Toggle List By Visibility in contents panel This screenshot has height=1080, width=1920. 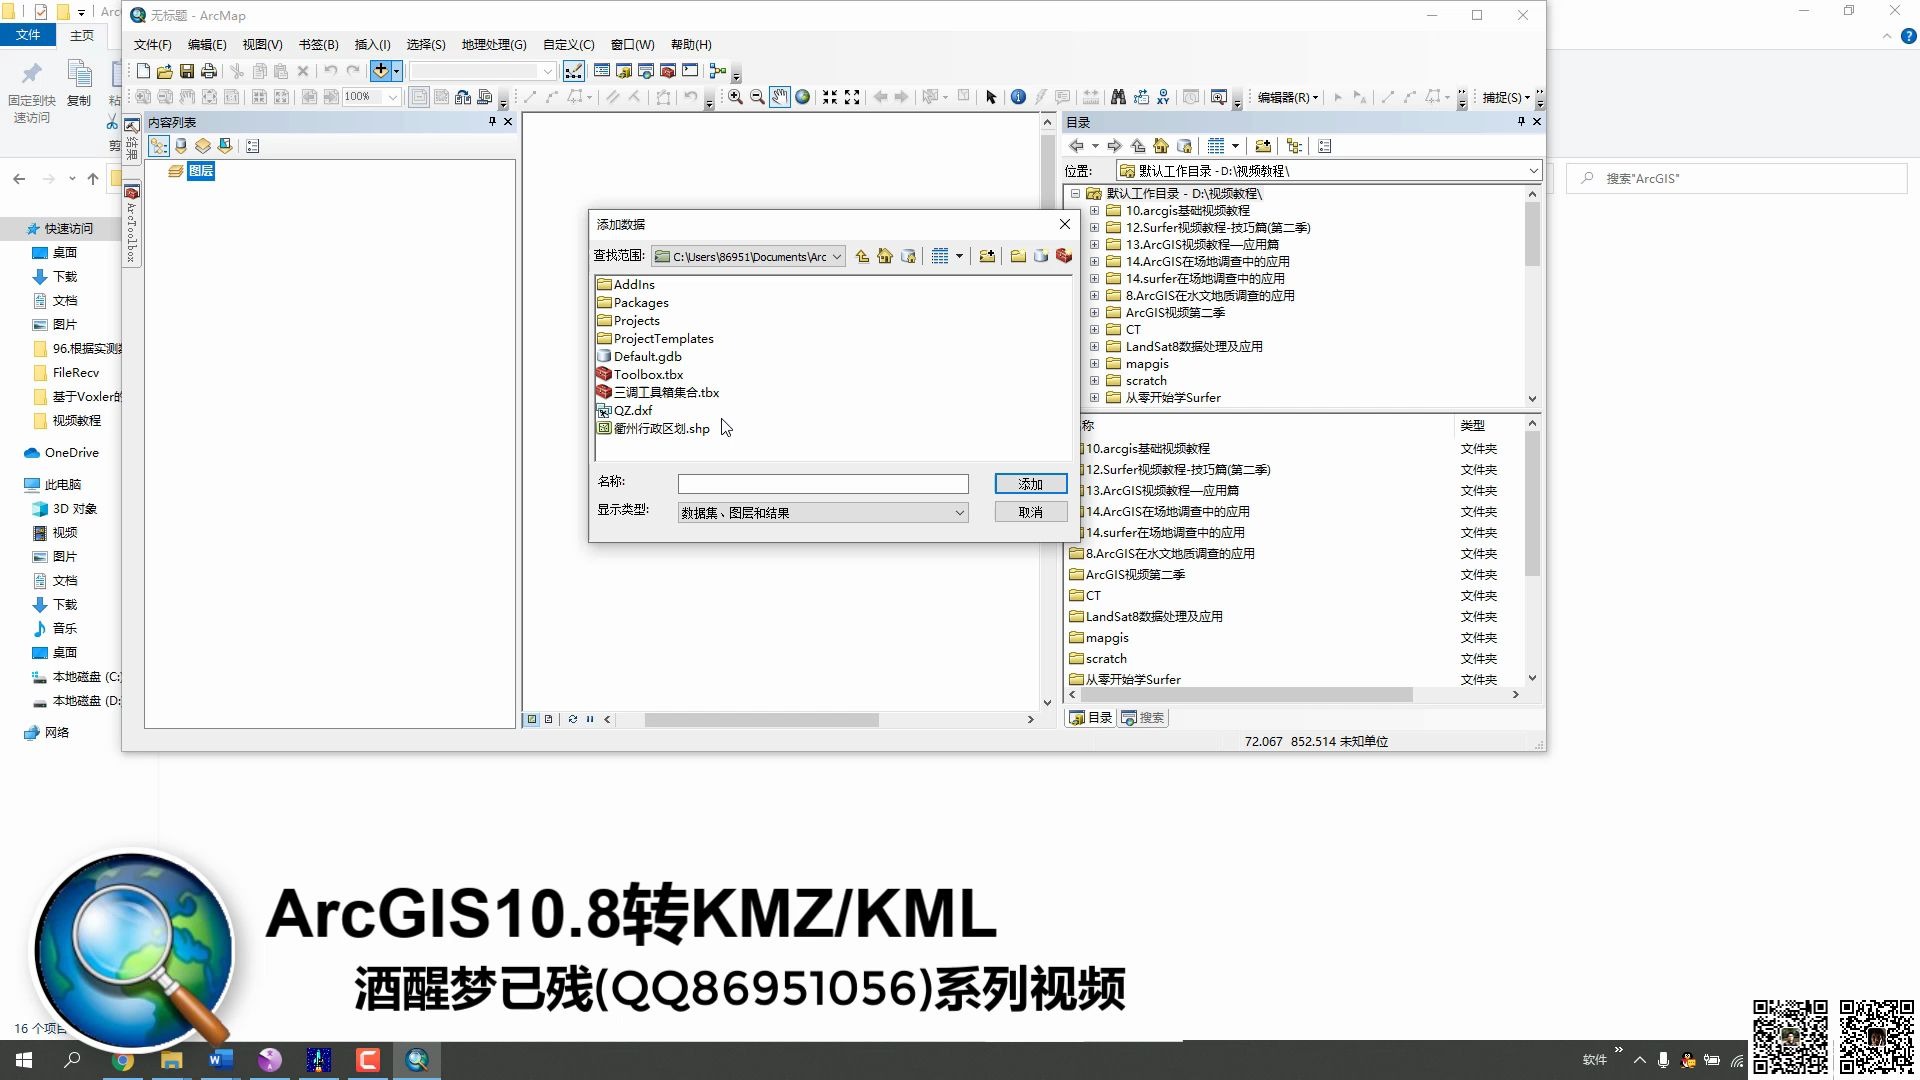coord(203,146)
